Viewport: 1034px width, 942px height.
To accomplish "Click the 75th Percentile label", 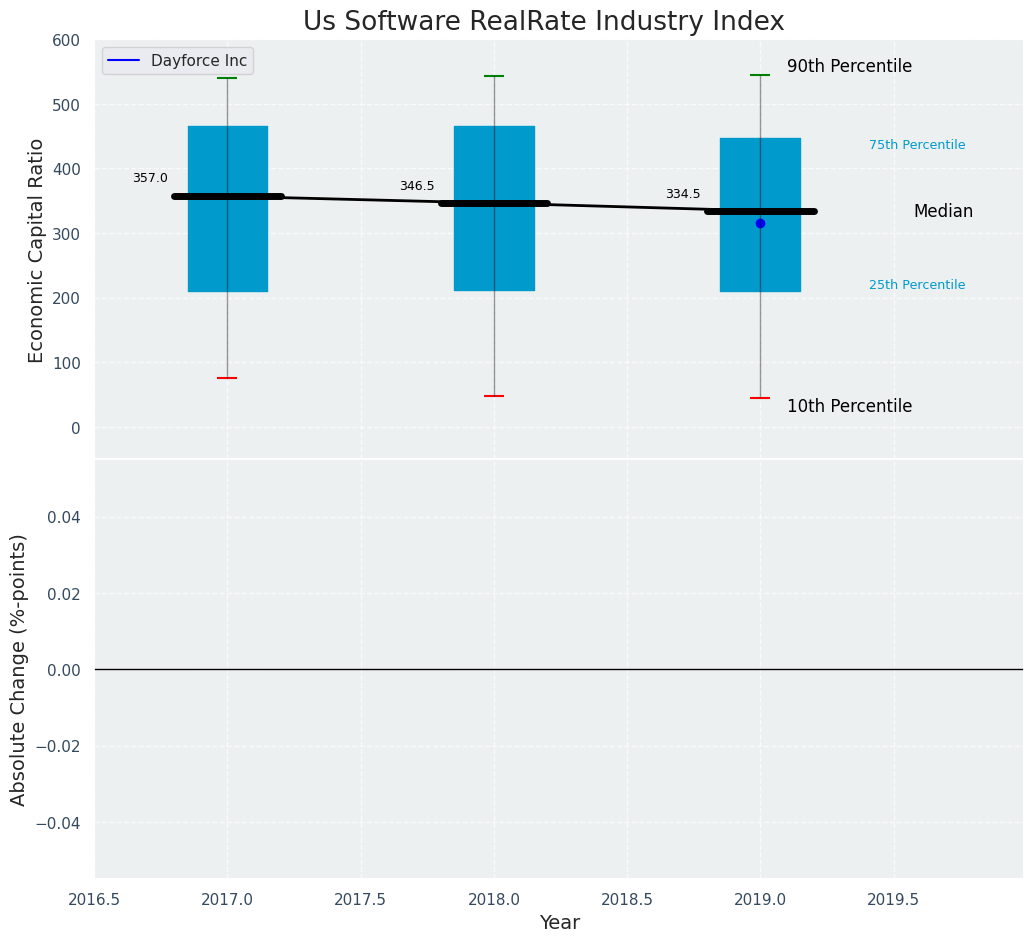I will pyautogui.click(x=917, y=144).
